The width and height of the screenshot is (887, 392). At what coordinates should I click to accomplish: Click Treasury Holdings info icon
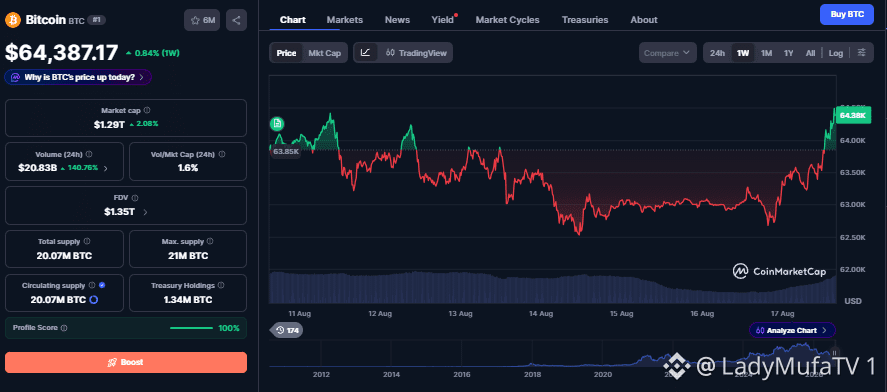click(x=221, y=286)
